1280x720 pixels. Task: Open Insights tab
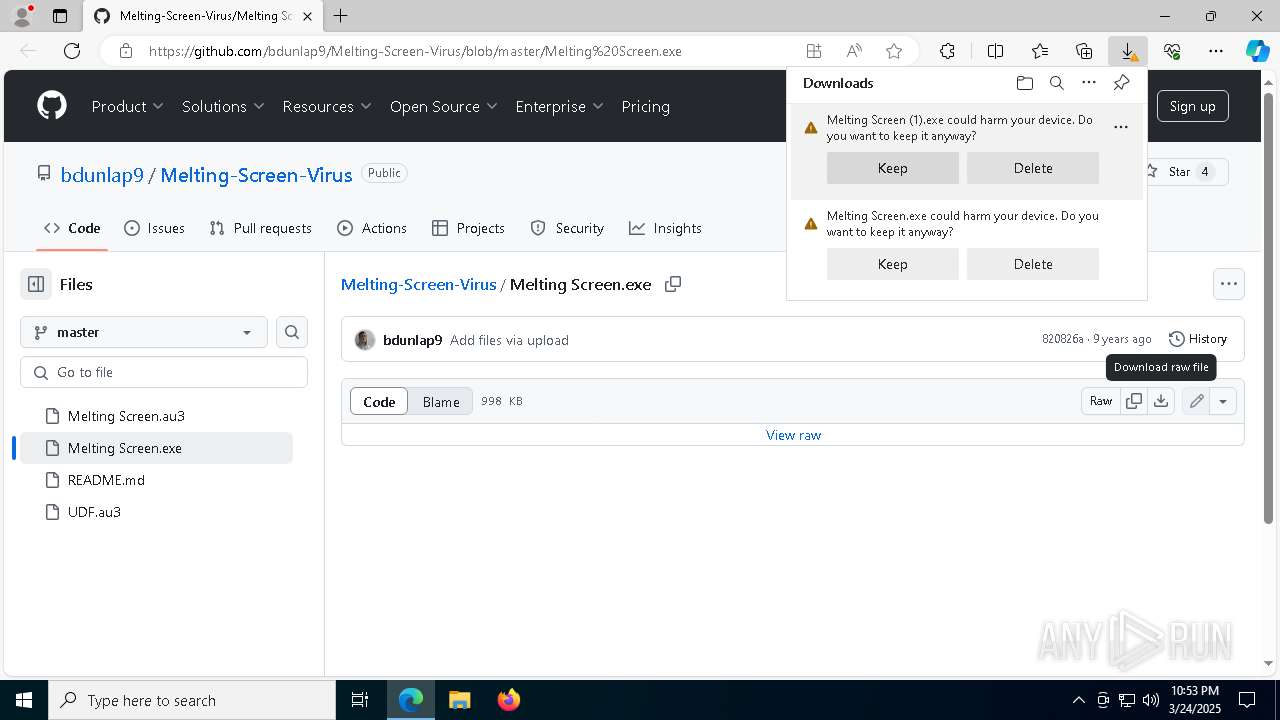click(x=665, y=228)
